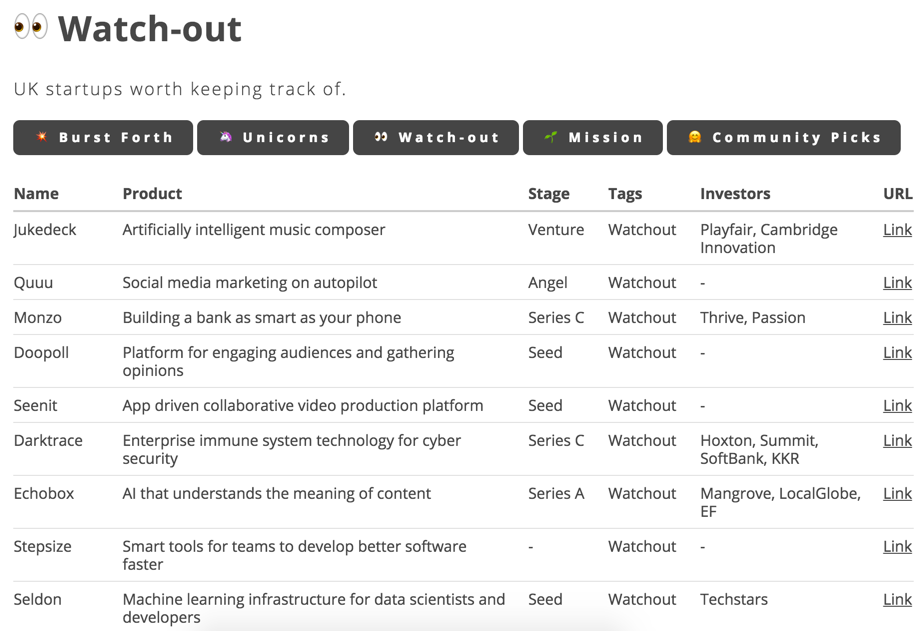Click the Stage column header
921x631 pixels.
pos(549,194)
